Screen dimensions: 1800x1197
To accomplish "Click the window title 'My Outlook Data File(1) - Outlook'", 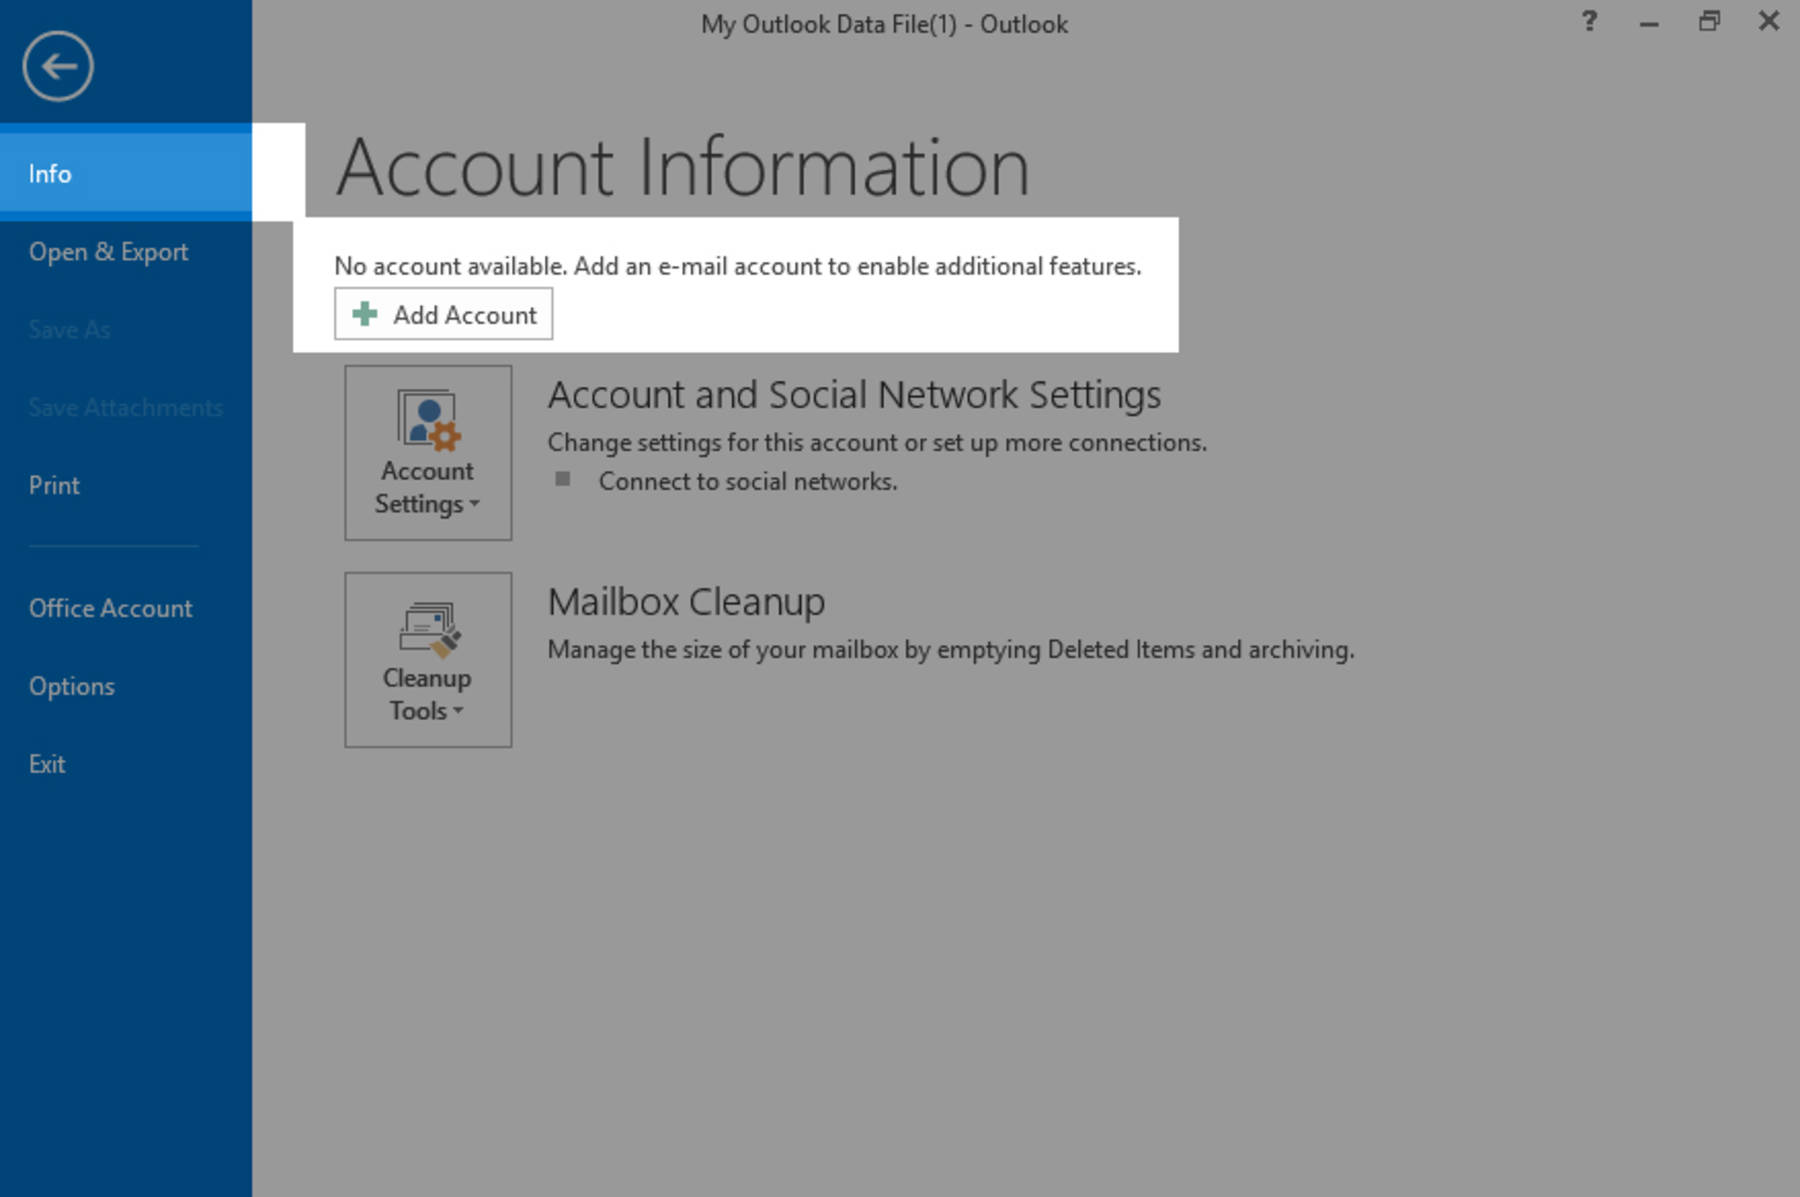I will tap(884, 24).
